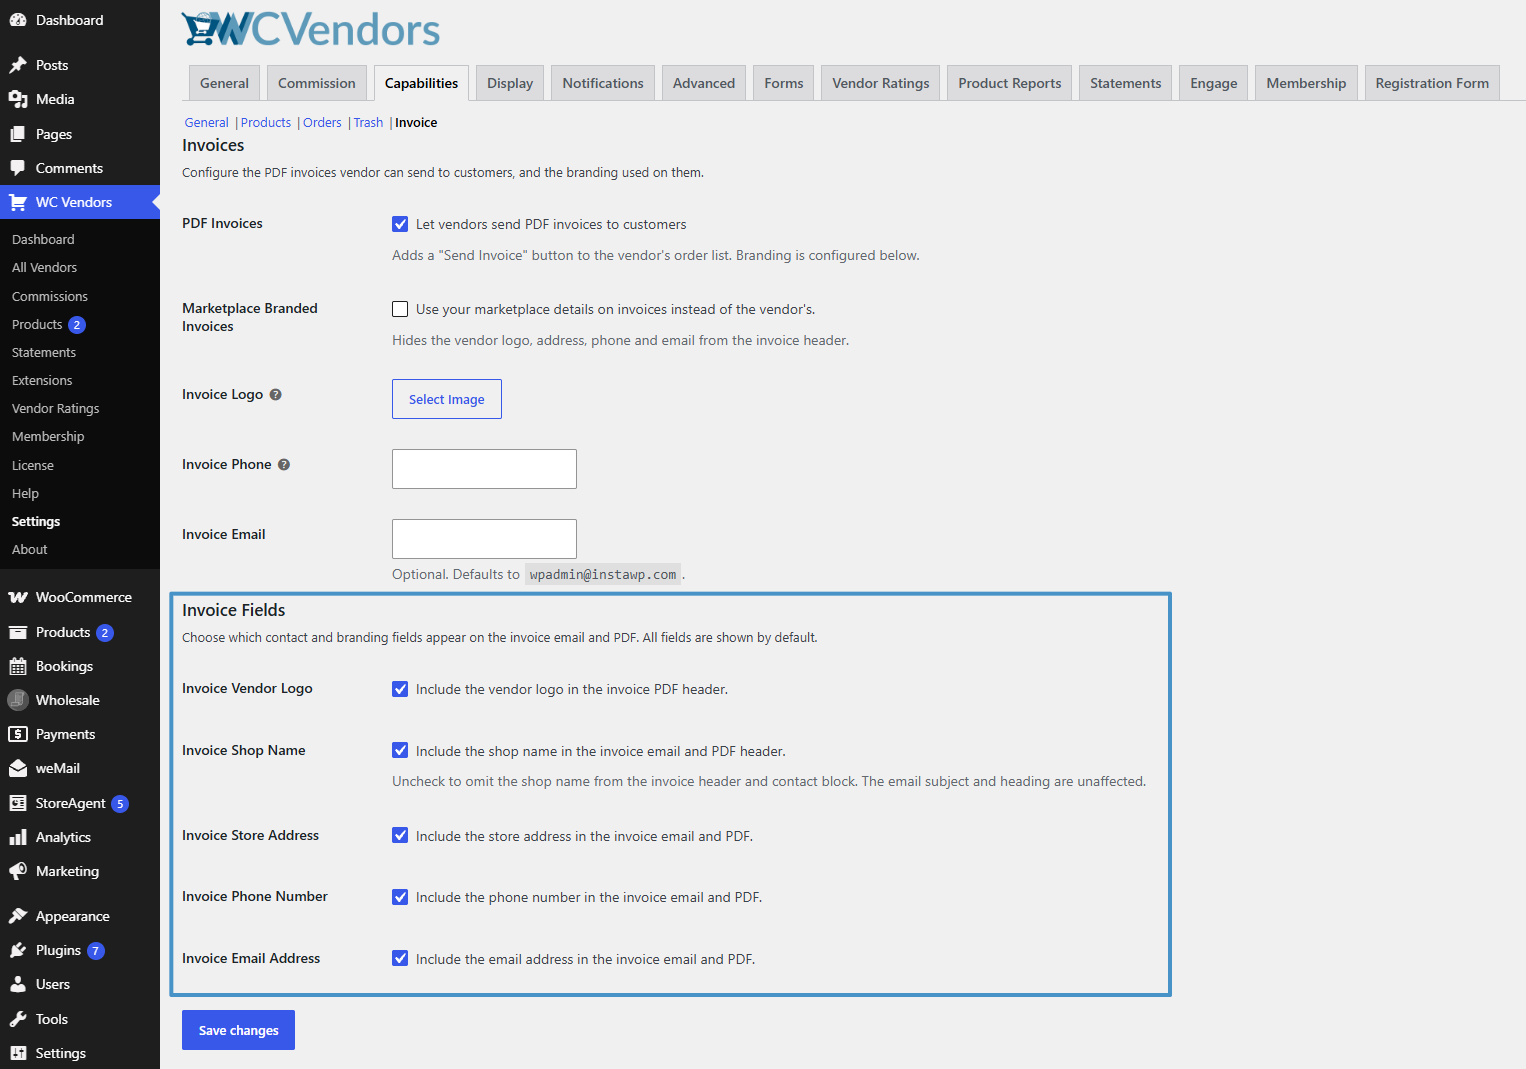Viewport: 1526px width, 1069px height.
Task: Switch to the Notifications tab
Action: tap(603, 83)
